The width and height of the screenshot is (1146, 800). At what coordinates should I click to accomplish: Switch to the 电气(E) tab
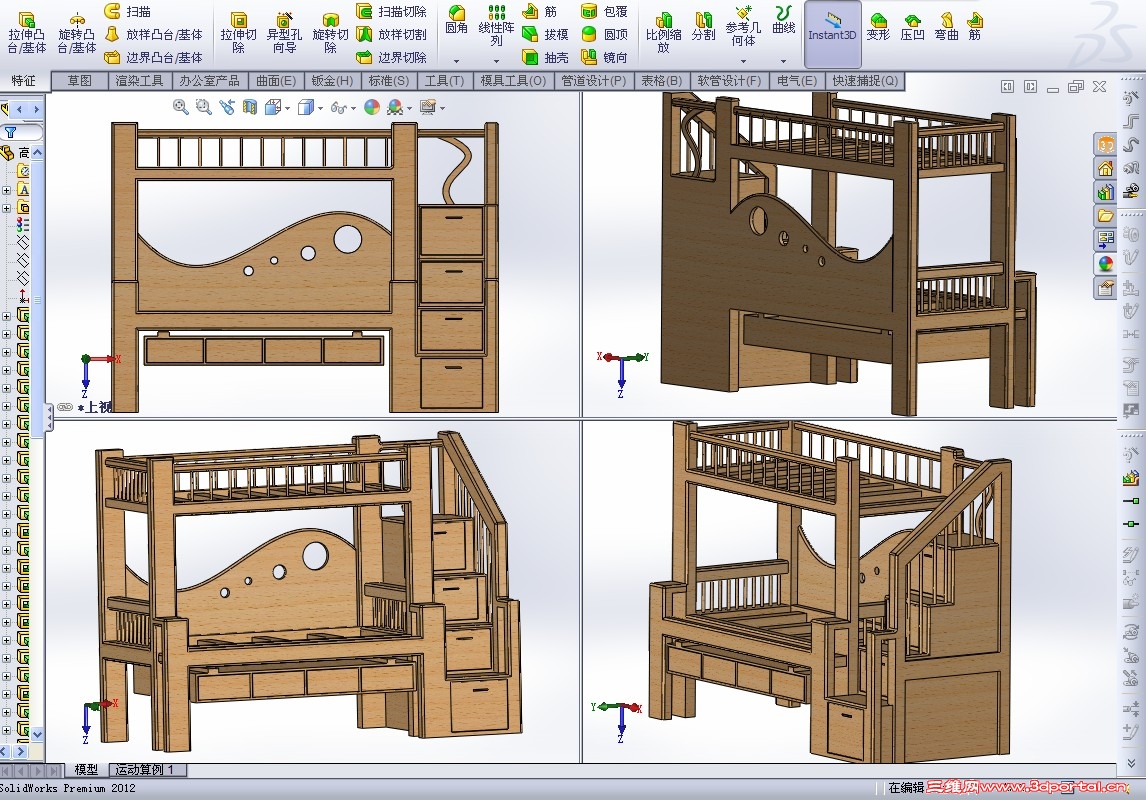[797, 81]
